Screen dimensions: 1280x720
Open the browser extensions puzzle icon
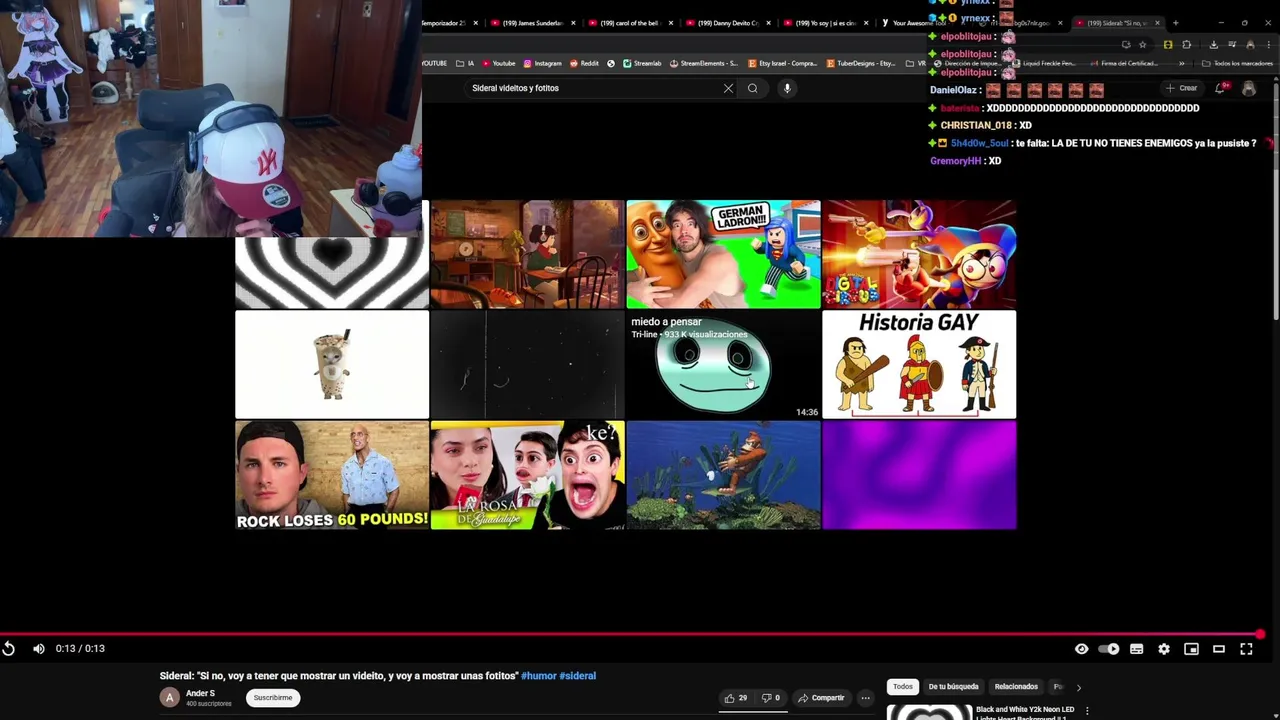coord(1187,45)
